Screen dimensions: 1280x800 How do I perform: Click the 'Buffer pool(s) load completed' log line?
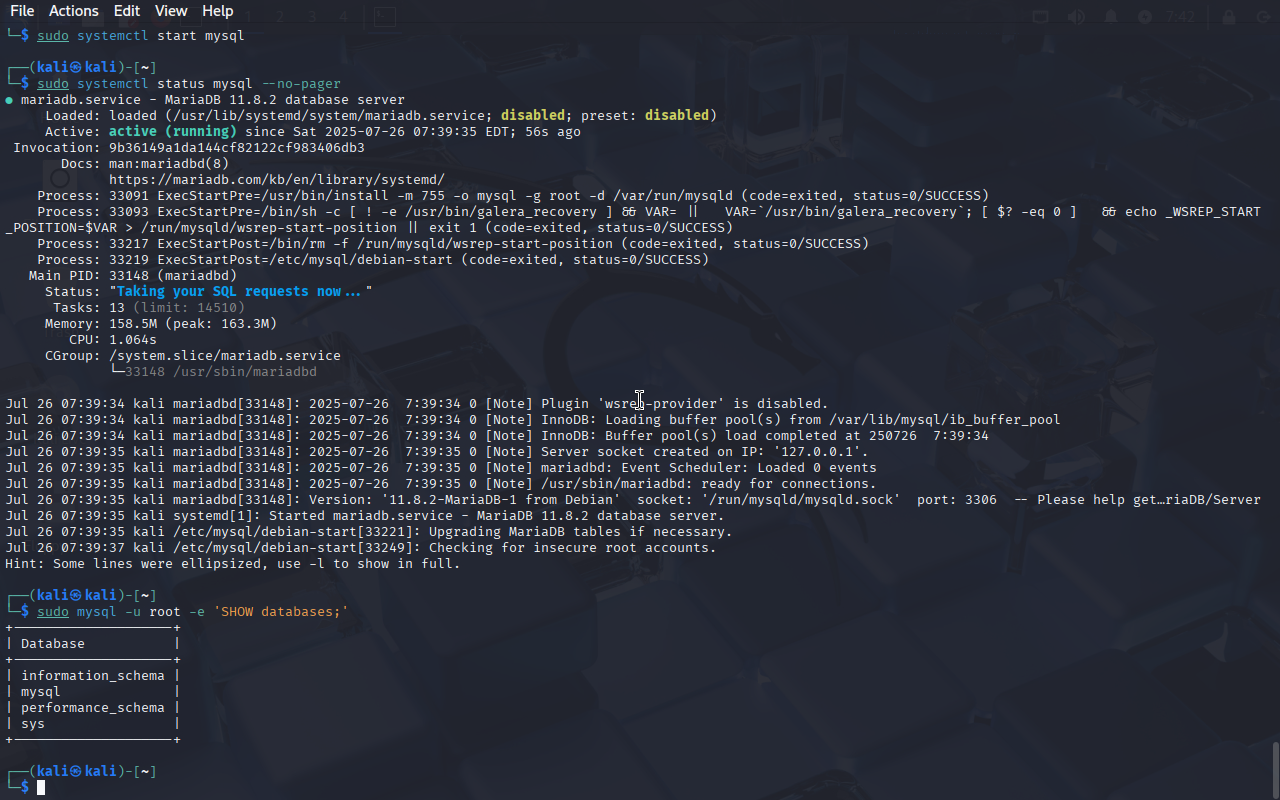(497, 436)
